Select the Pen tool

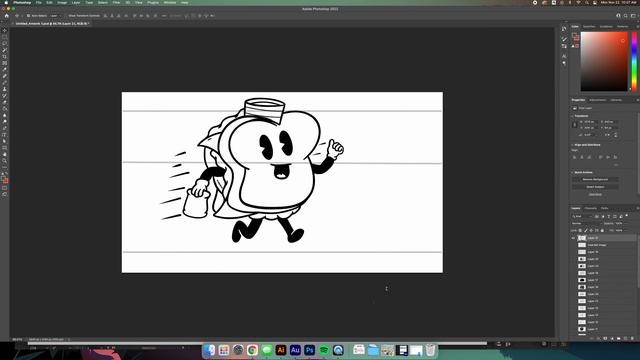click(x=4, y=128)
